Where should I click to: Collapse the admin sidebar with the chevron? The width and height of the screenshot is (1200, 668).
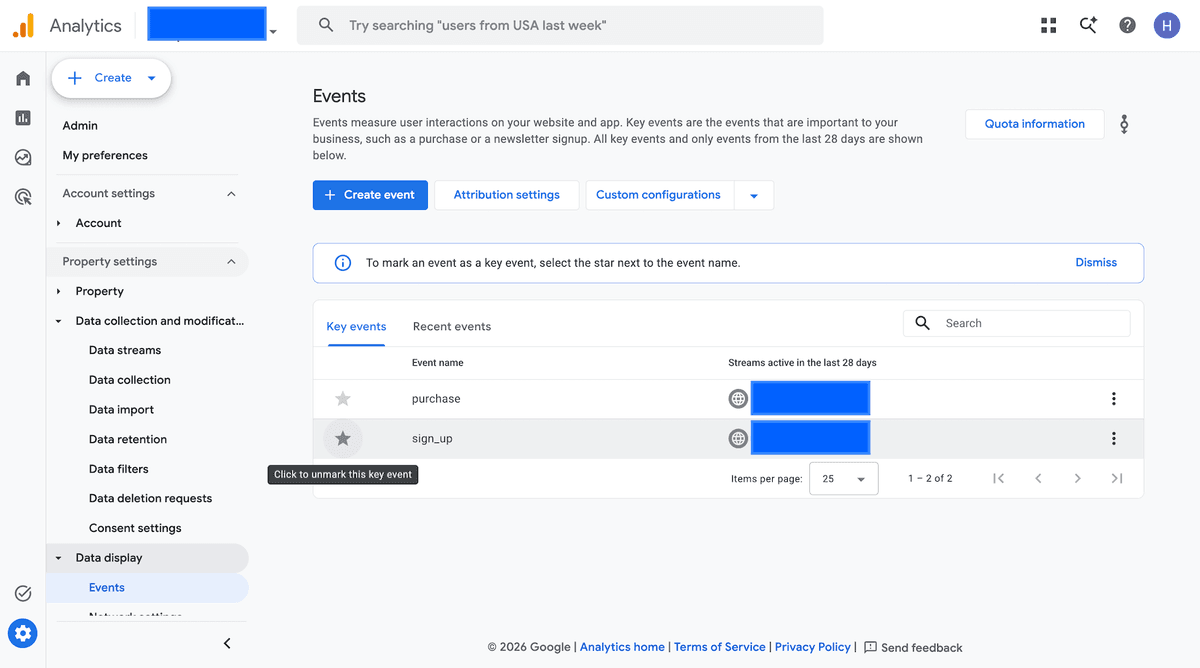point(227,643)
